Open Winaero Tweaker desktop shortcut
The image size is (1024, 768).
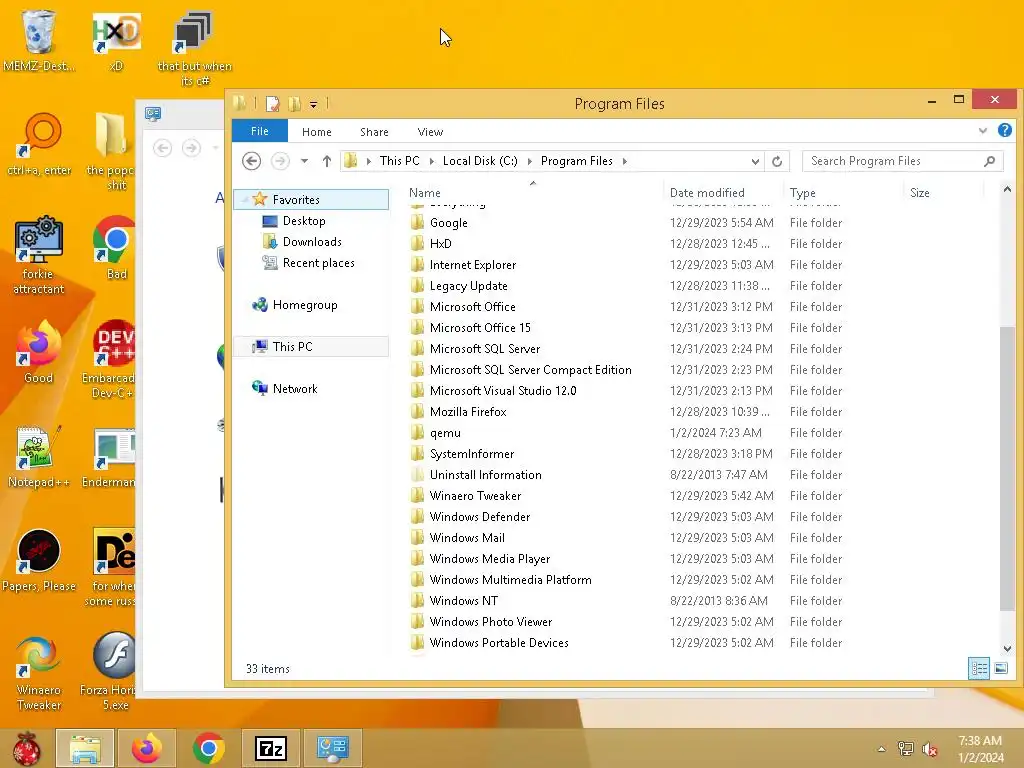tap(39, 673)
